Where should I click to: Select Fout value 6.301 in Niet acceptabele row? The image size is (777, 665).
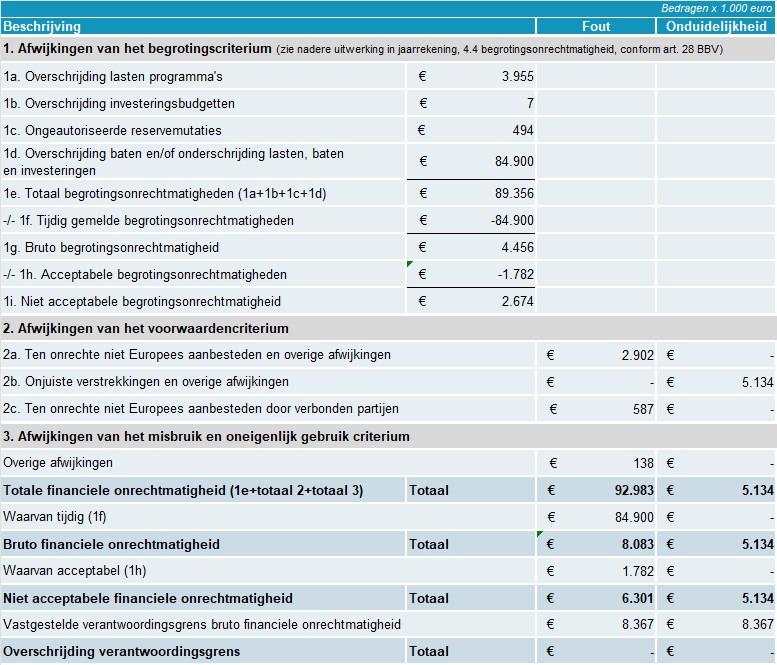[637, 599]
